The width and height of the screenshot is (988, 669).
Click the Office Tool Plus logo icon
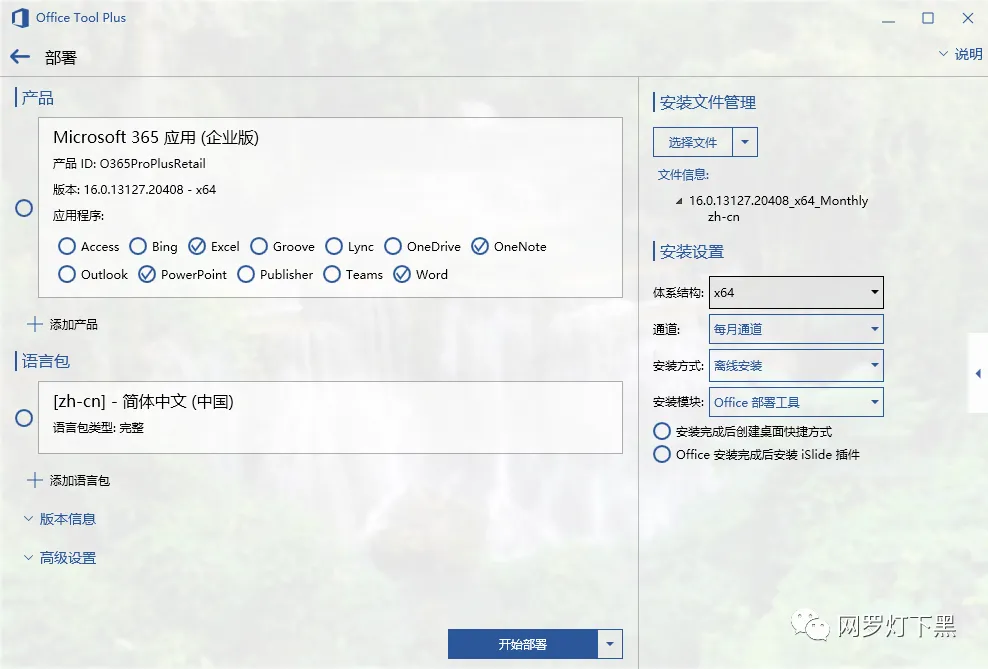point(20,18)
